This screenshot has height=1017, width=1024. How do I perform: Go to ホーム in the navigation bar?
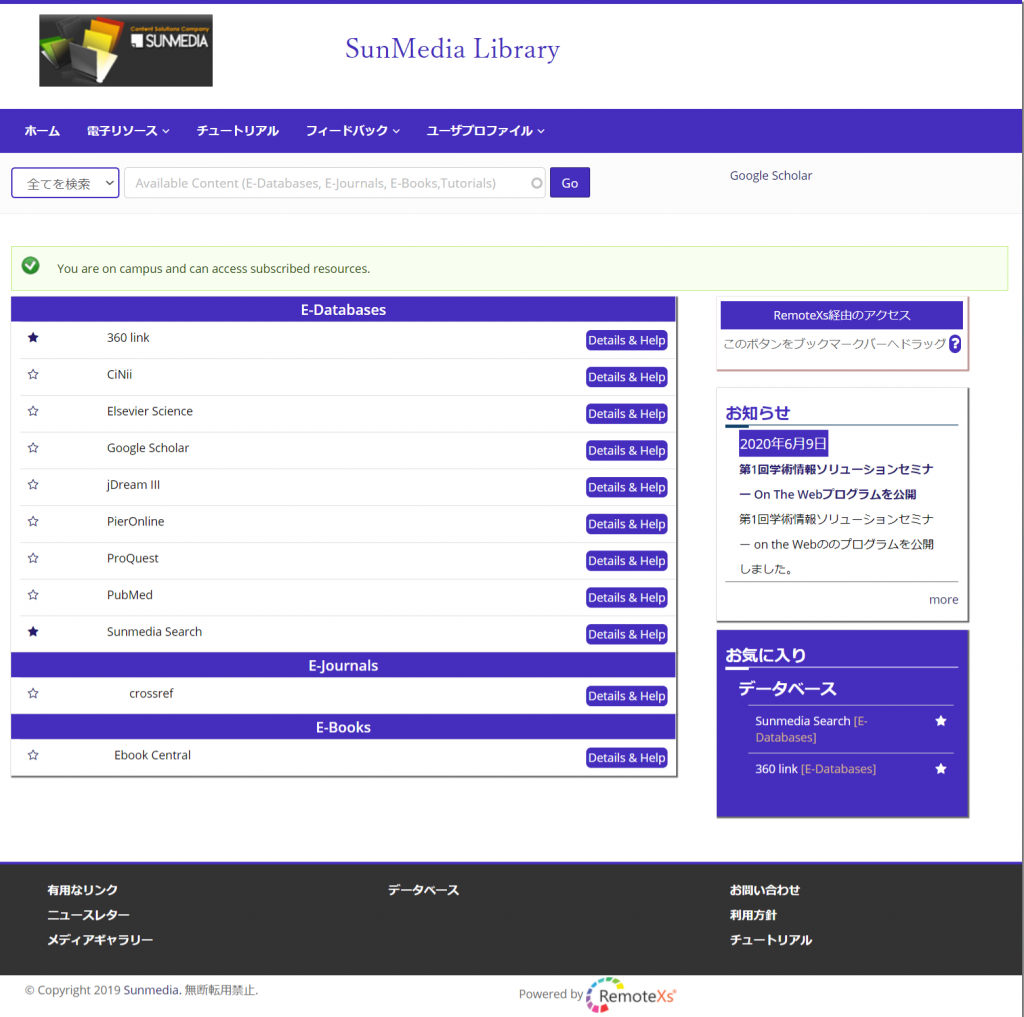click(x=42, y=131)
